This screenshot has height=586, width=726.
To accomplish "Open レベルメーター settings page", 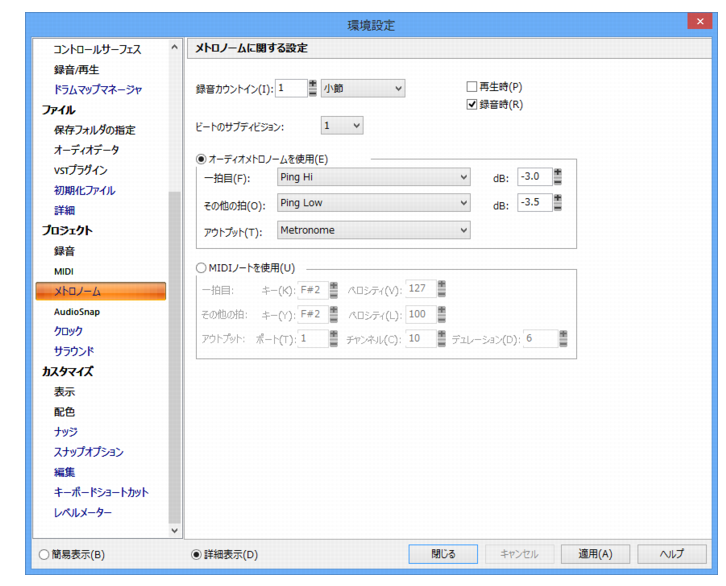I will pos(83,512).
